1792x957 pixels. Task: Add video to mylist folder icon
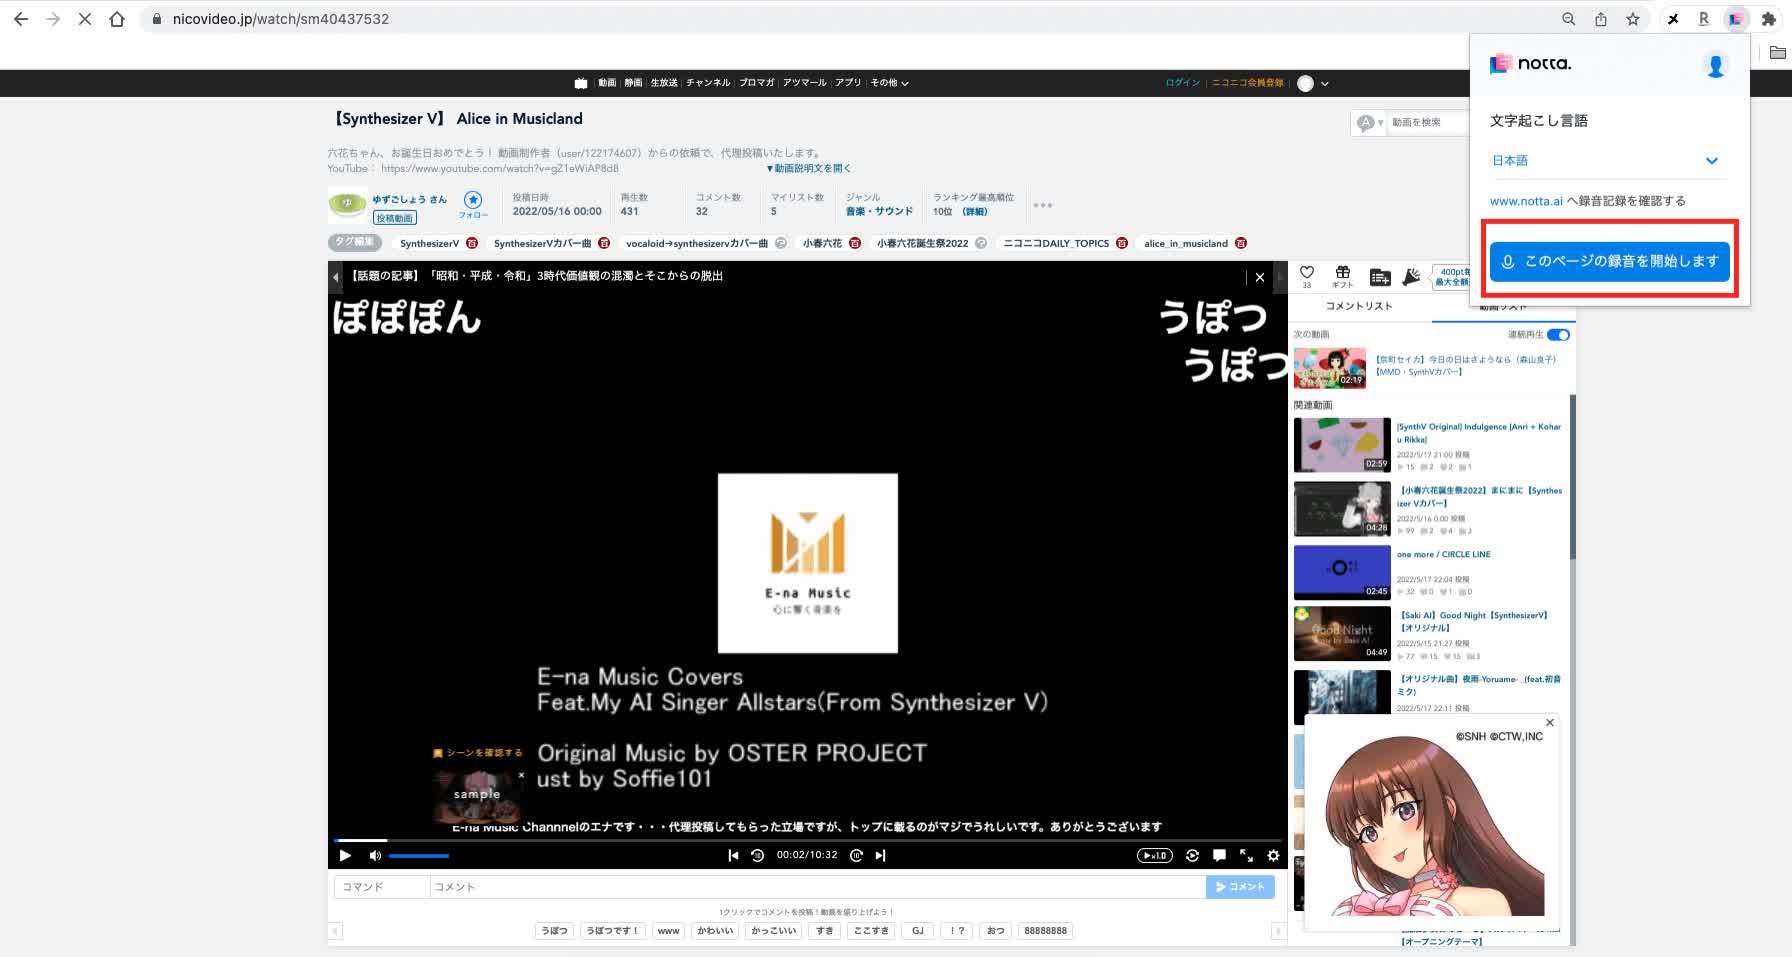[x=1380, y=277]
